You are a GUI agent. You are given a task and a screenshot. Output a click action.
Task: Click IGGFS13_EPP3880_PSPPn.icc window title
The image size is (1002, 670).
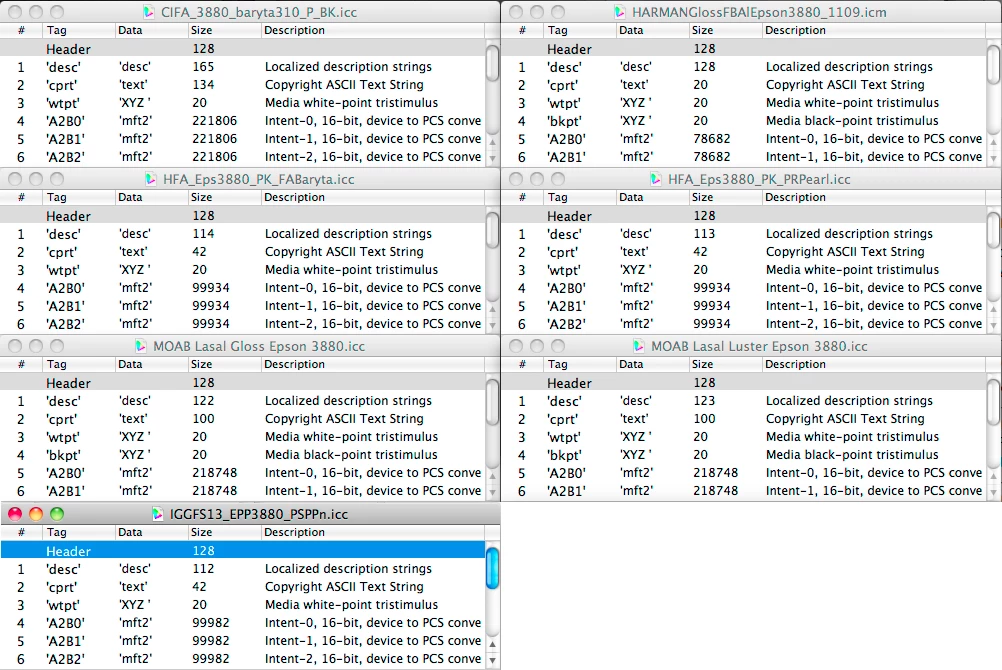[x=259, y=514]
